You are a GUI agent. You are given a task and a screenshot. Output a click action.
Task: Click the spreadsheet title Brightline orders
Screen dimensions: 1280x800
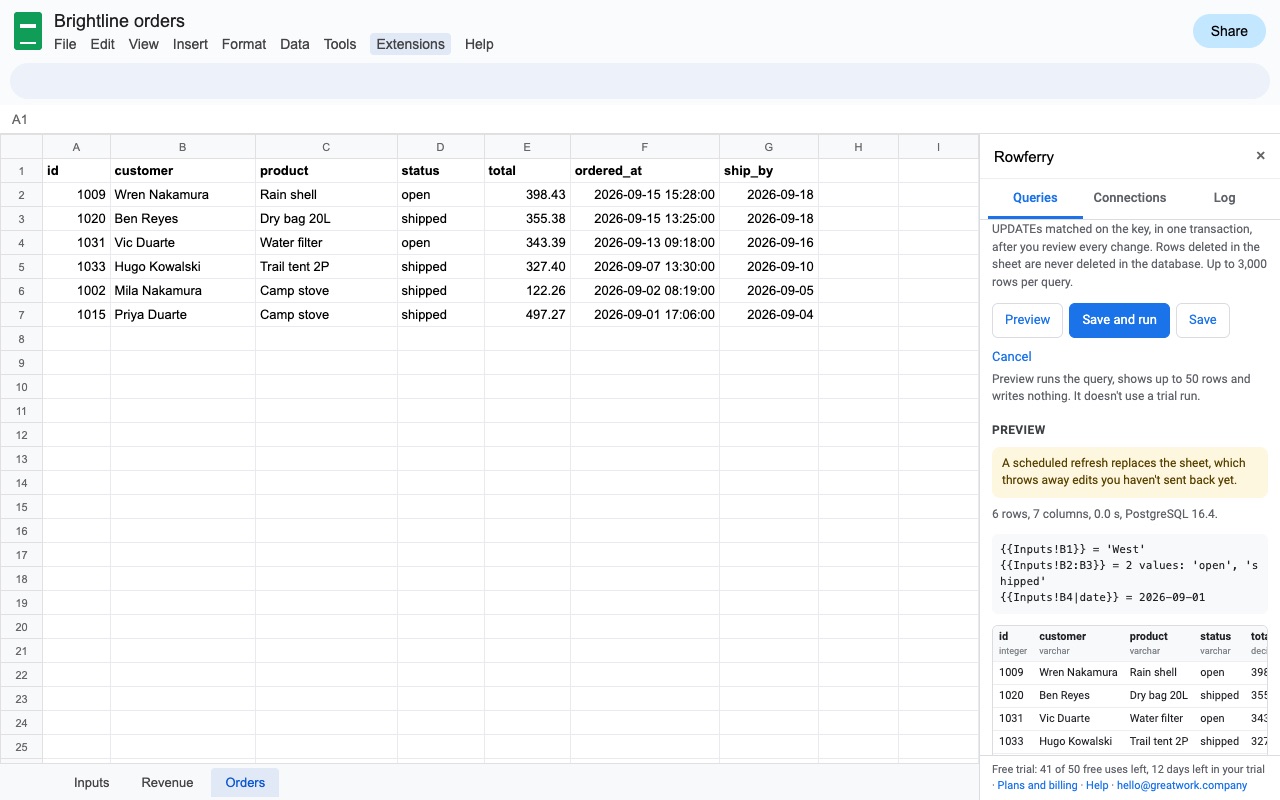[x=119, y=21]
